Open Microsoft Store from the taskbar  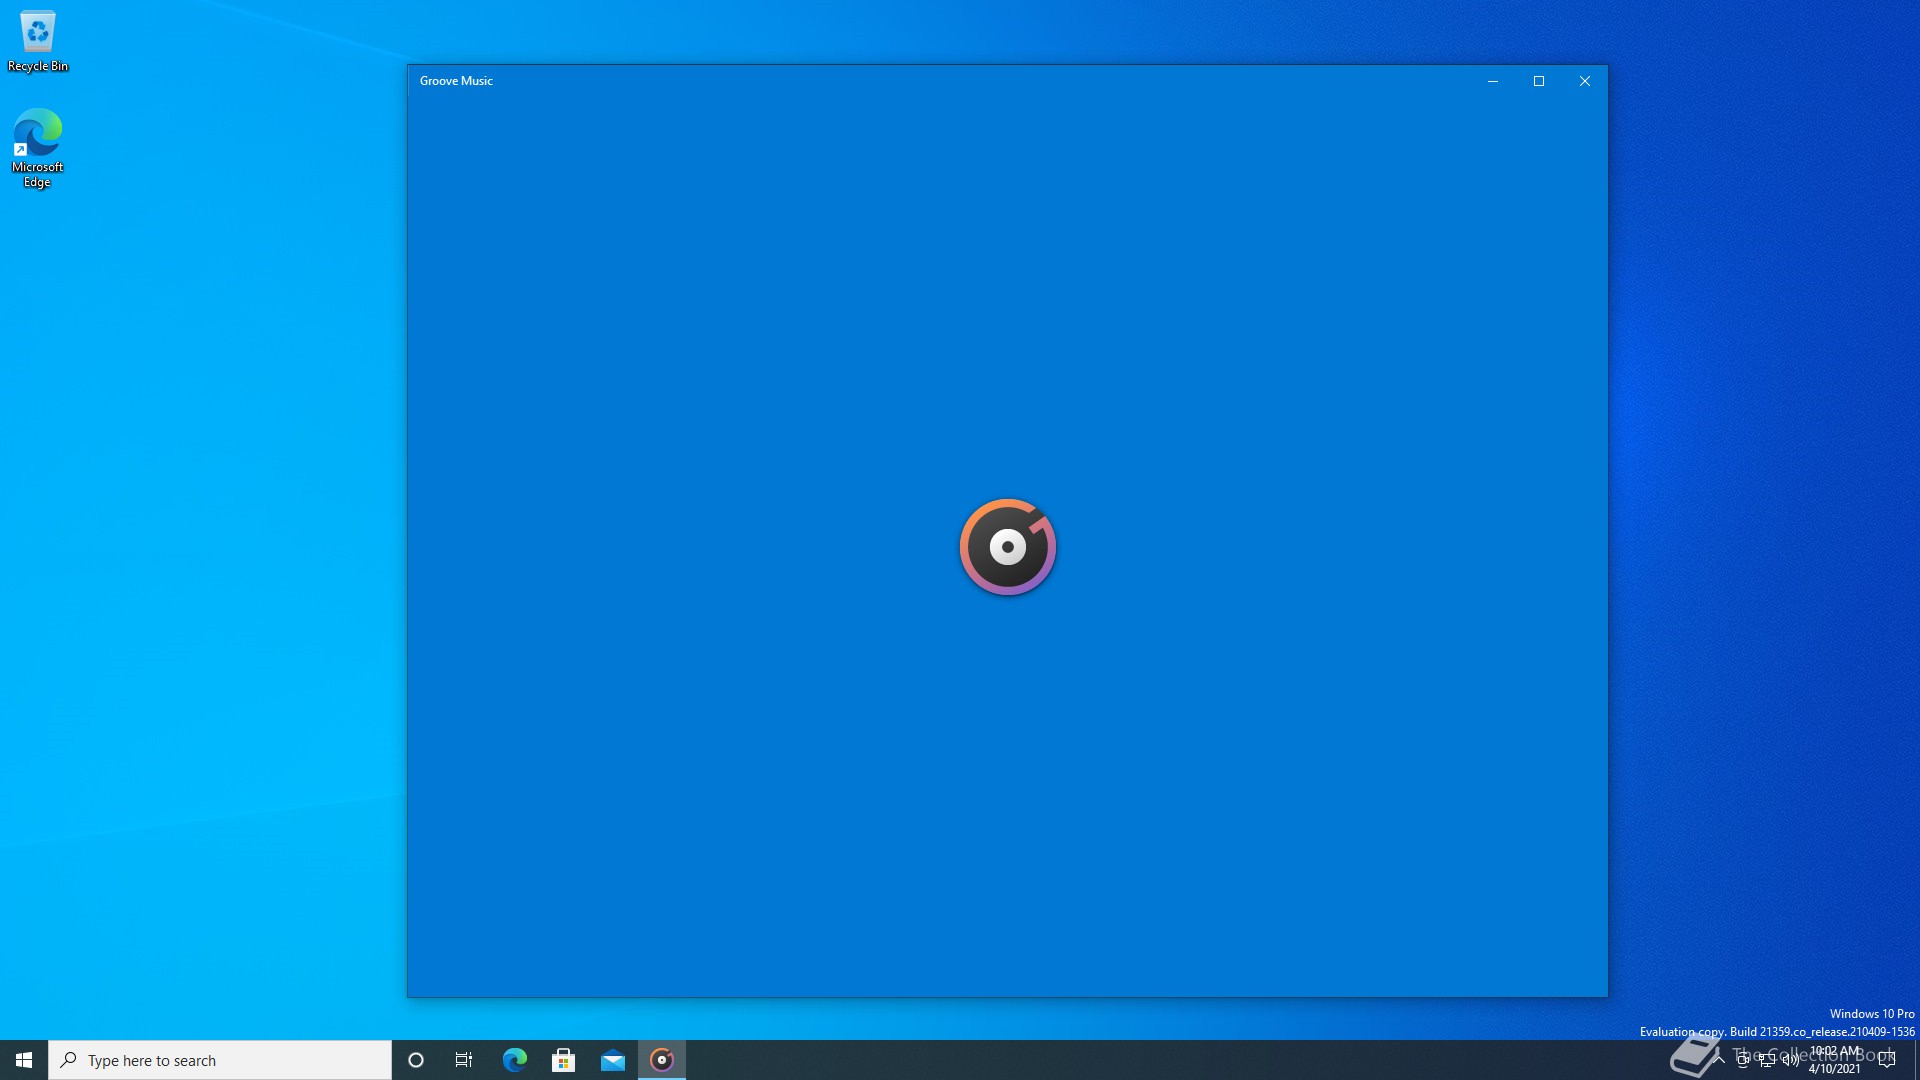pyautogui.click(x=563, y=1060)
